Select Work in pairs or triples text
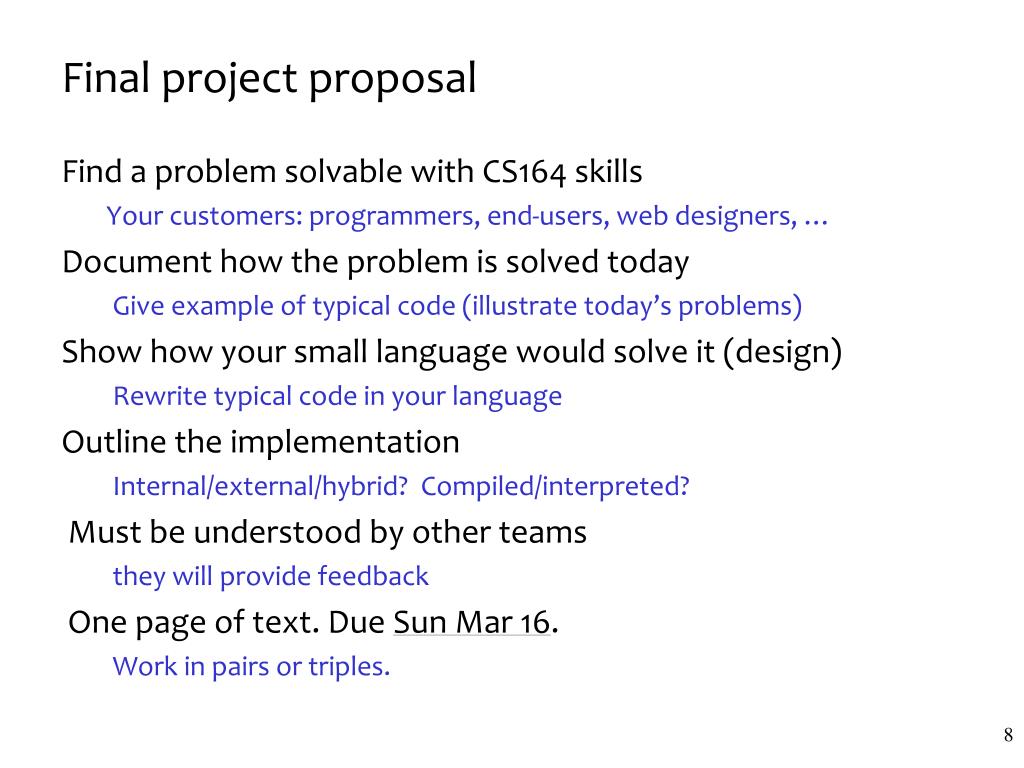The width and height of the screenshot is (1024, 768). click(x=251, y=667)
